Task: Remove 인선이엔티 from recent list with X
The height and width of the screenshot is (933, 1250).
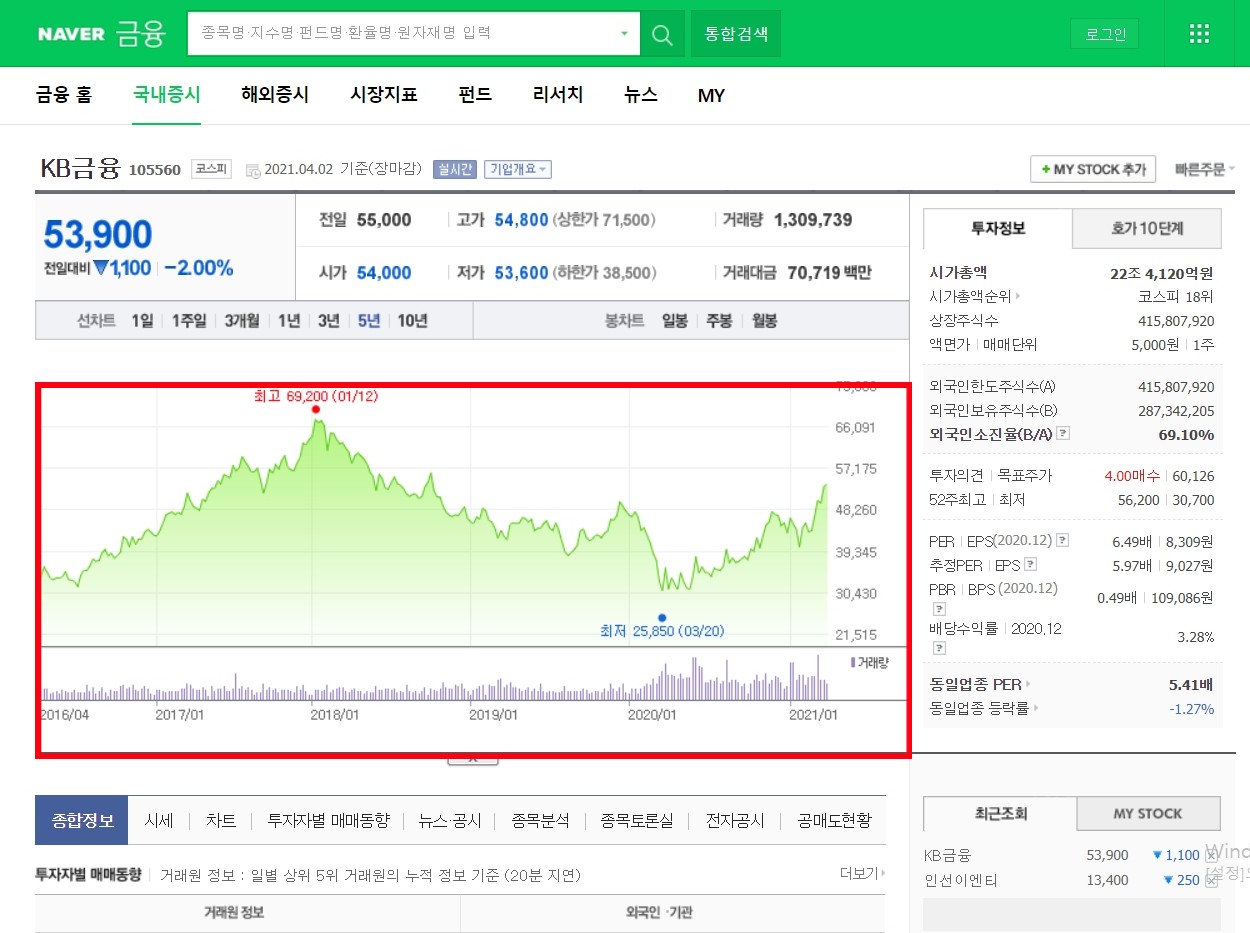Action: pos(1211,880)
